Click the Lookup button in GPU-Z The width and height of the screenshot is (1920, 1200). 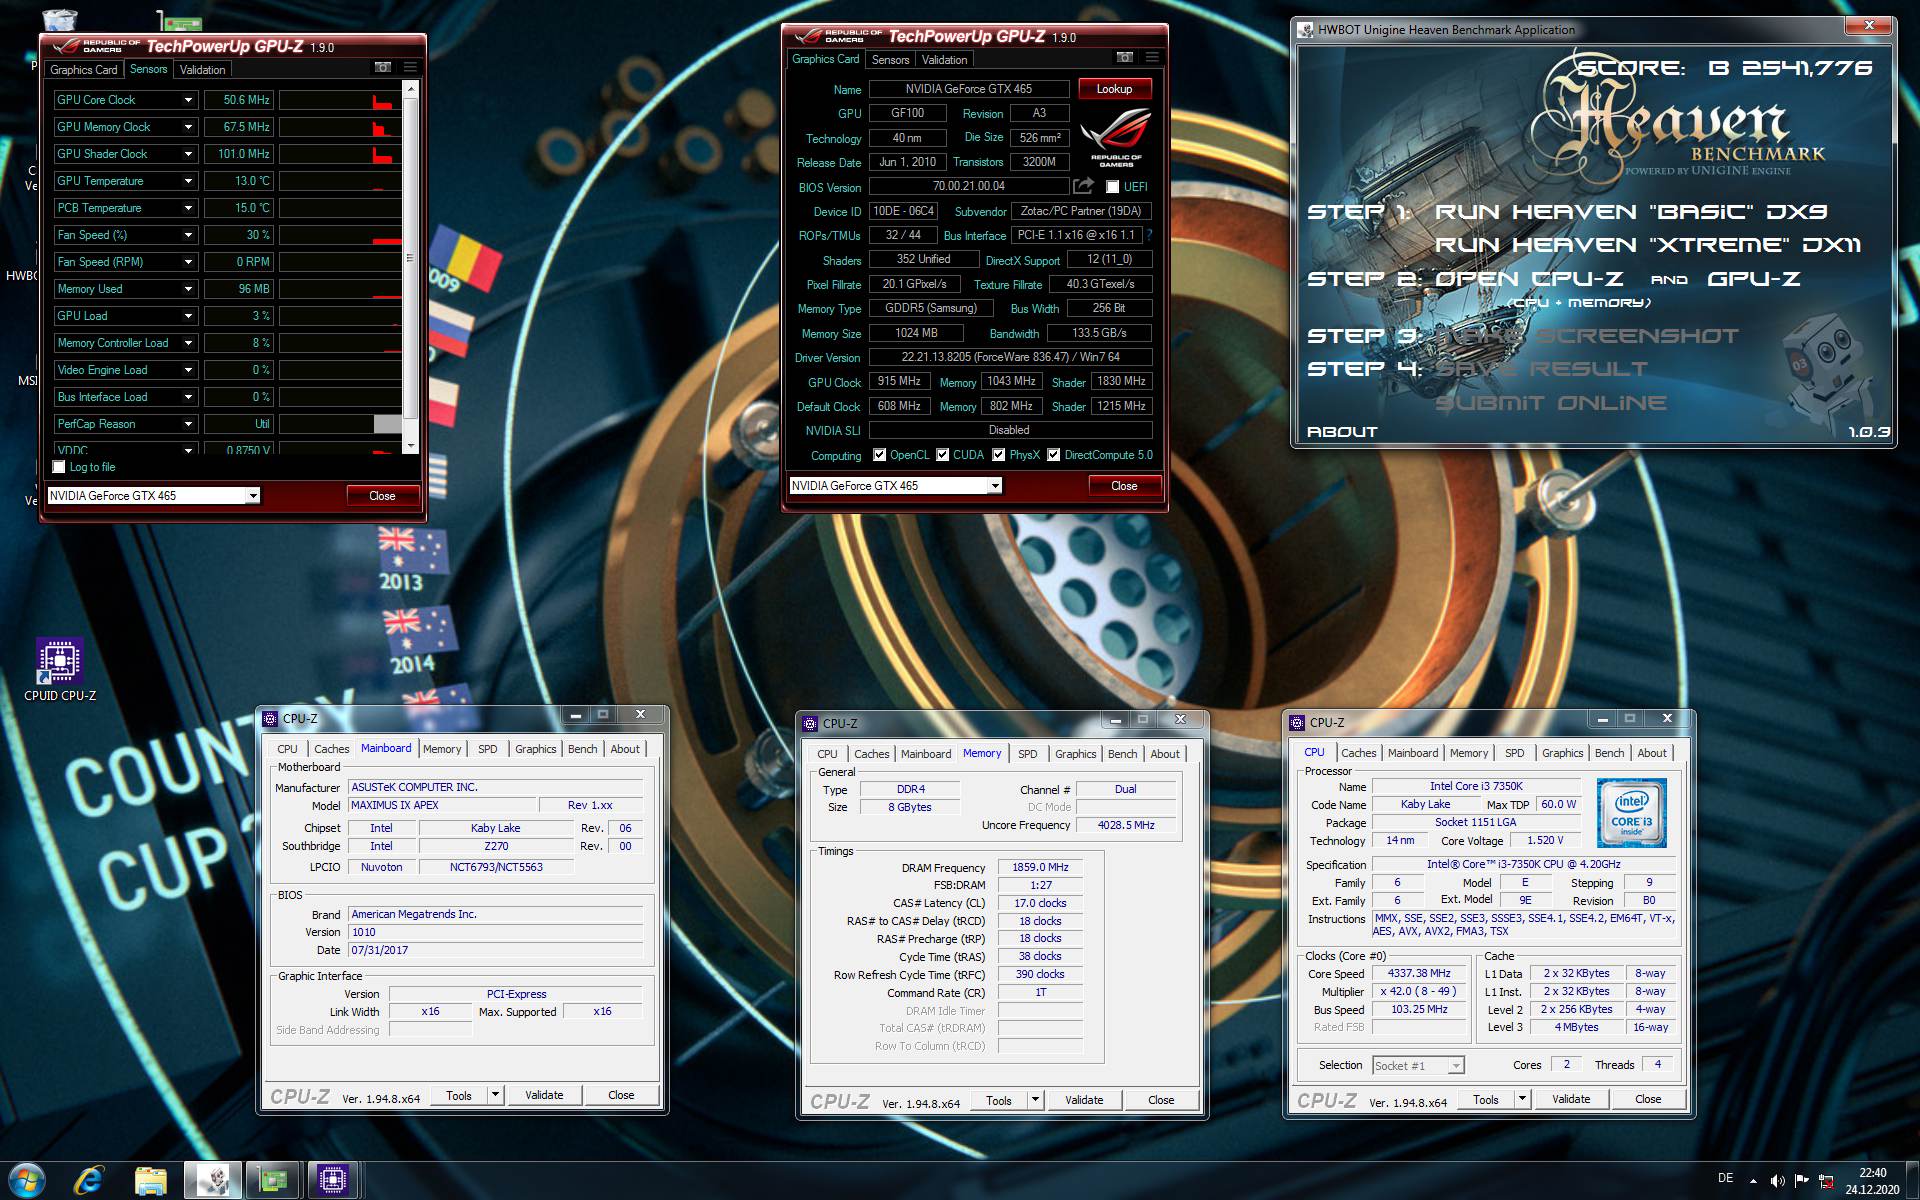pyautogui.click(x=1114, y=89)
